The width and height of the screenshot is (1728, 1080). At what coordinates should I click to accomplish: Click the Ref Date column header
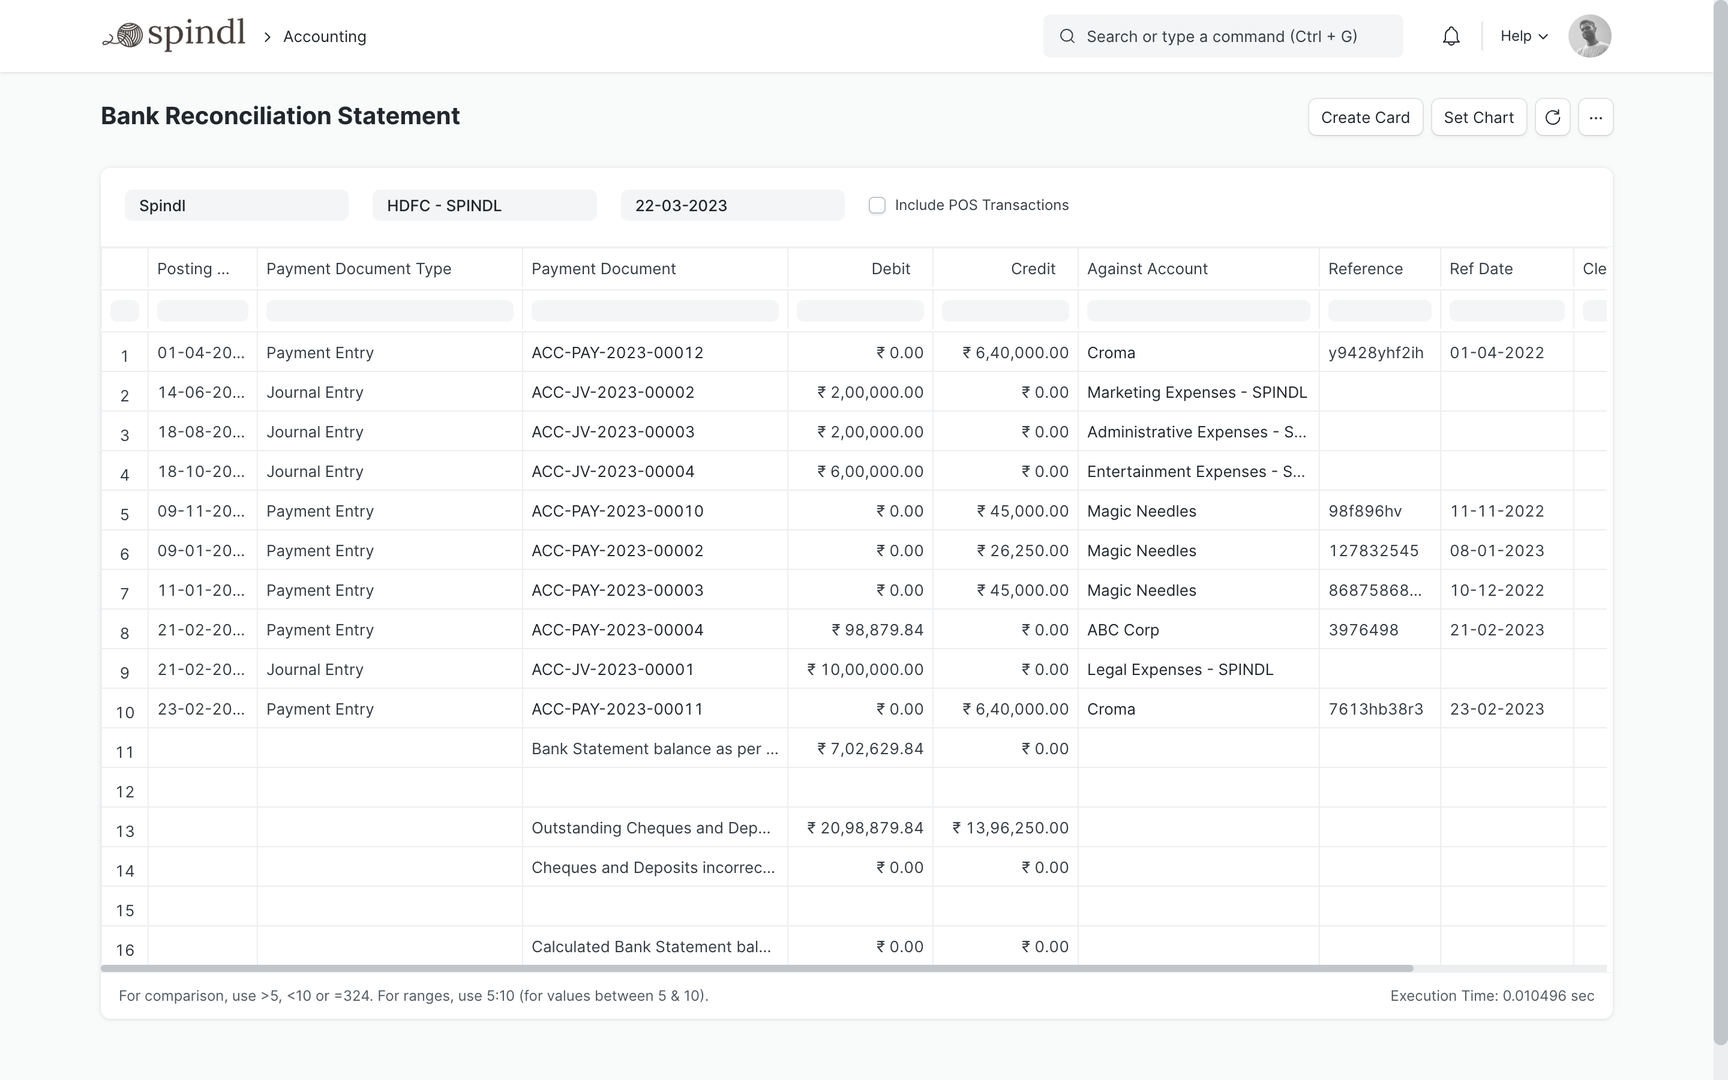click(1507, 269)
